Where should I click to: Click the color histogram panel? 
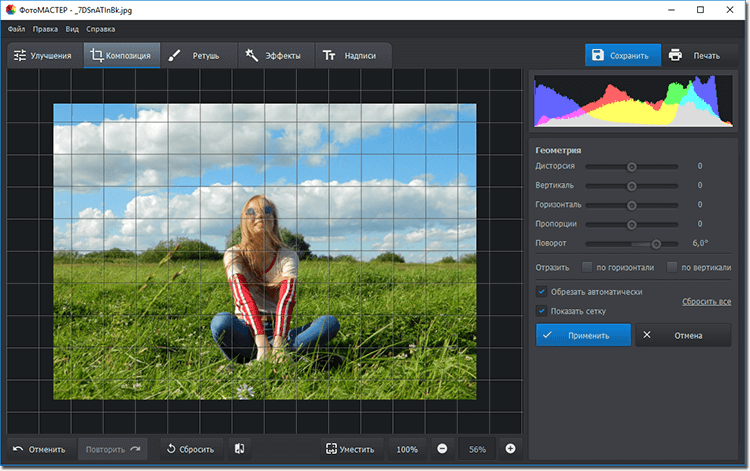pos(633,101)
